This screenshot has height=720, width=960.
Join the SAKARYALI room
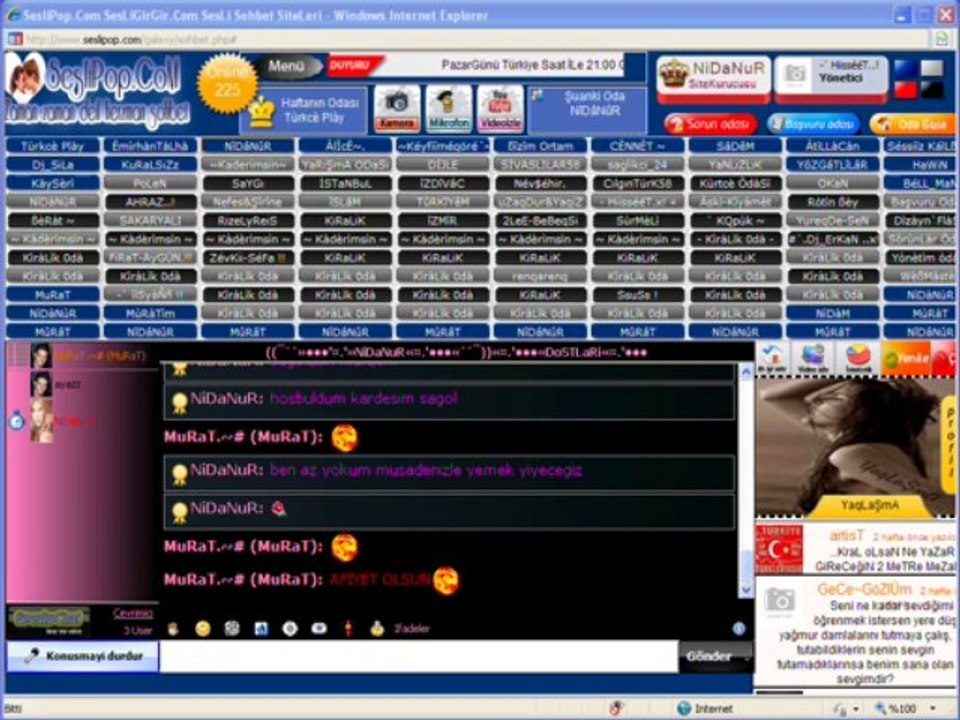point(150,220)
